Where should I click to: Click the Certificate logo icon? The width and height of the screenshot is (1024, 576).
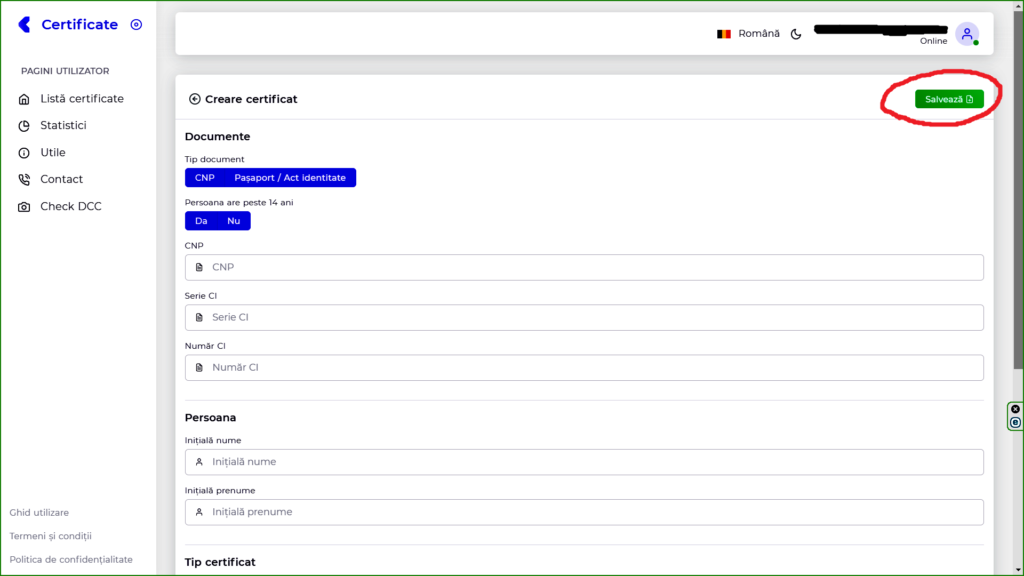tap(25, 25)
